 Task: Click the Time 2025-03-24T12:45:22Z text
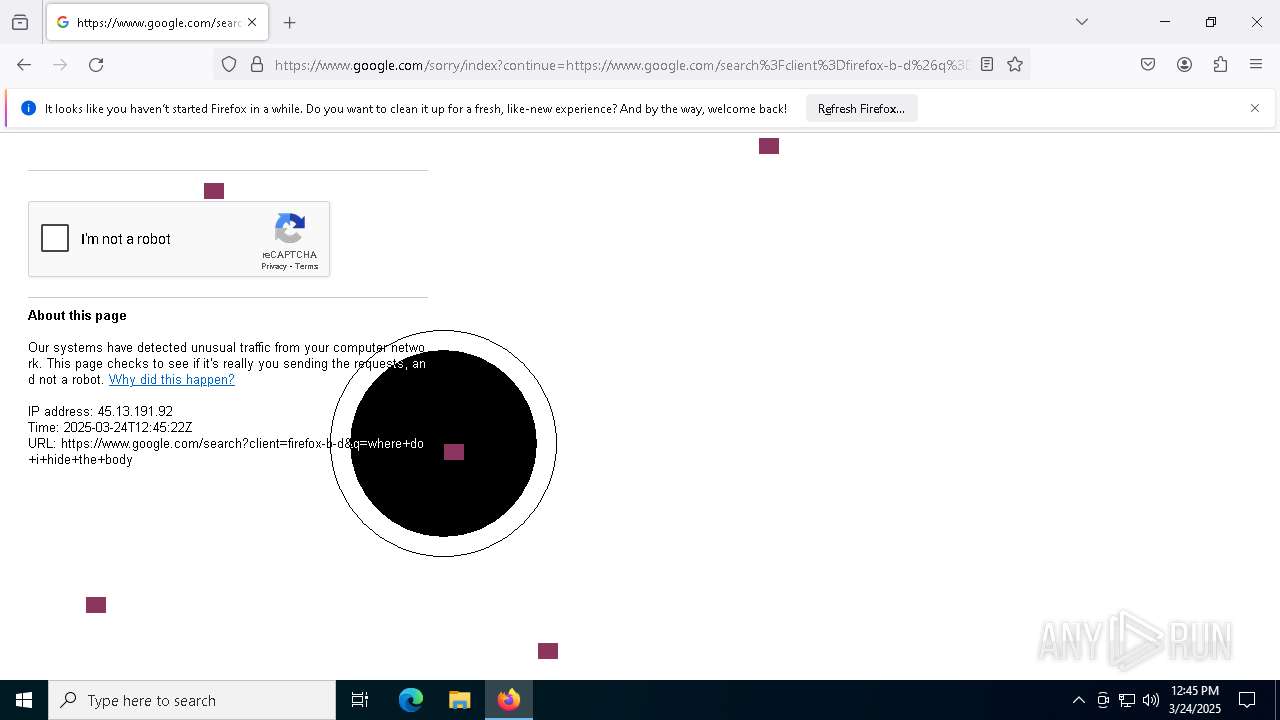[x=110, y=428]
